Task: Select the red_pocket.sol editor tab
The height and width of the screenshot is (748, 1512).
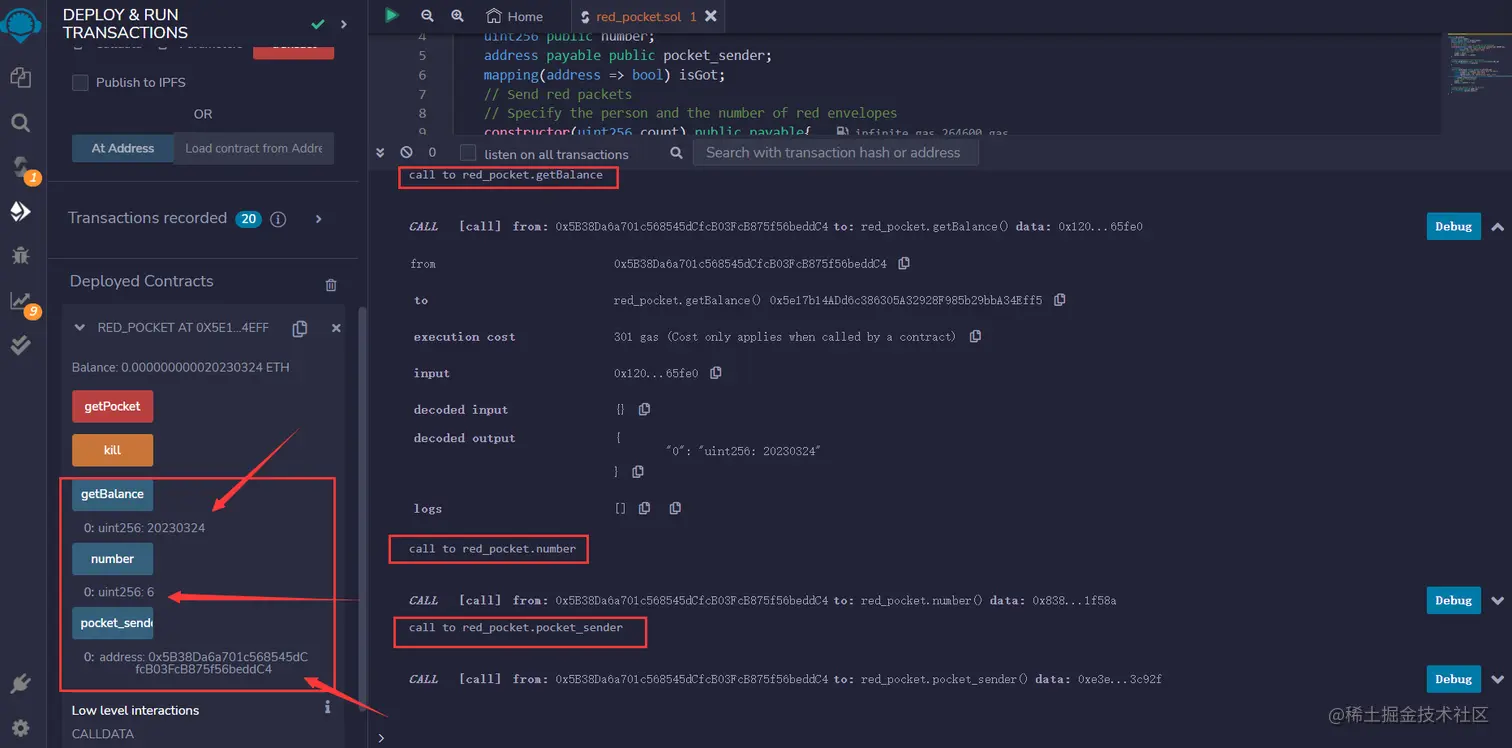Action: coord(641,16)
